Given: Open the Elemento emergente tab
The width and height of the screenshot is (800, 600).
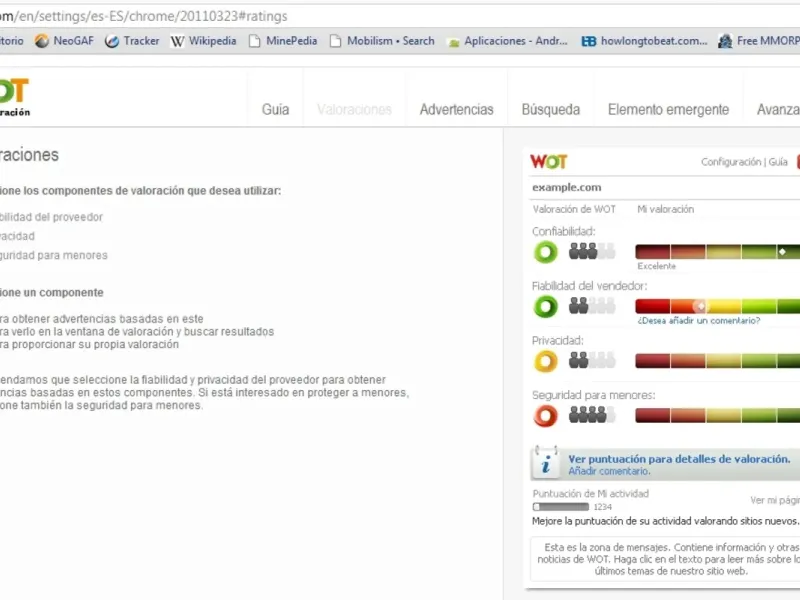Looking at the screenshot, I should (668, 109).
